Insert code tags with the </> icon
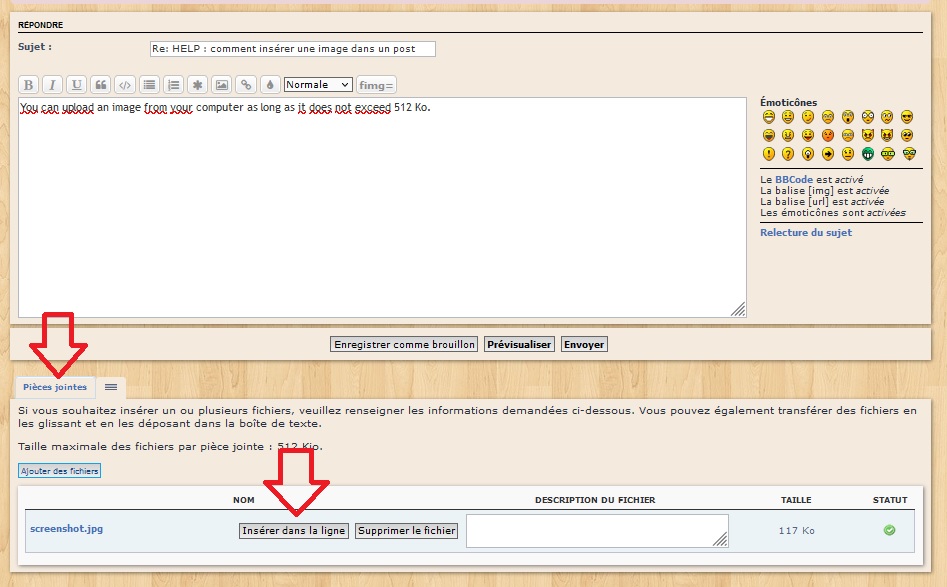947x587 pixels. tap(125, 85)
